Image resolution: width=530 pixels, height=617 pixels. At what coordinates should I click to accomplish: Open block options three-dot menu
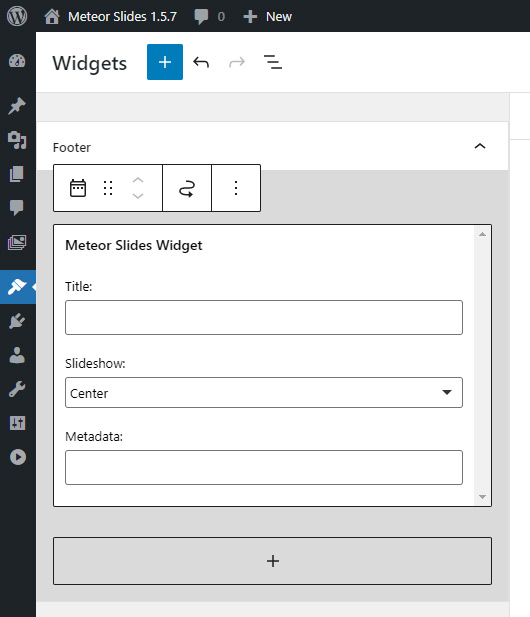[236, 188]
